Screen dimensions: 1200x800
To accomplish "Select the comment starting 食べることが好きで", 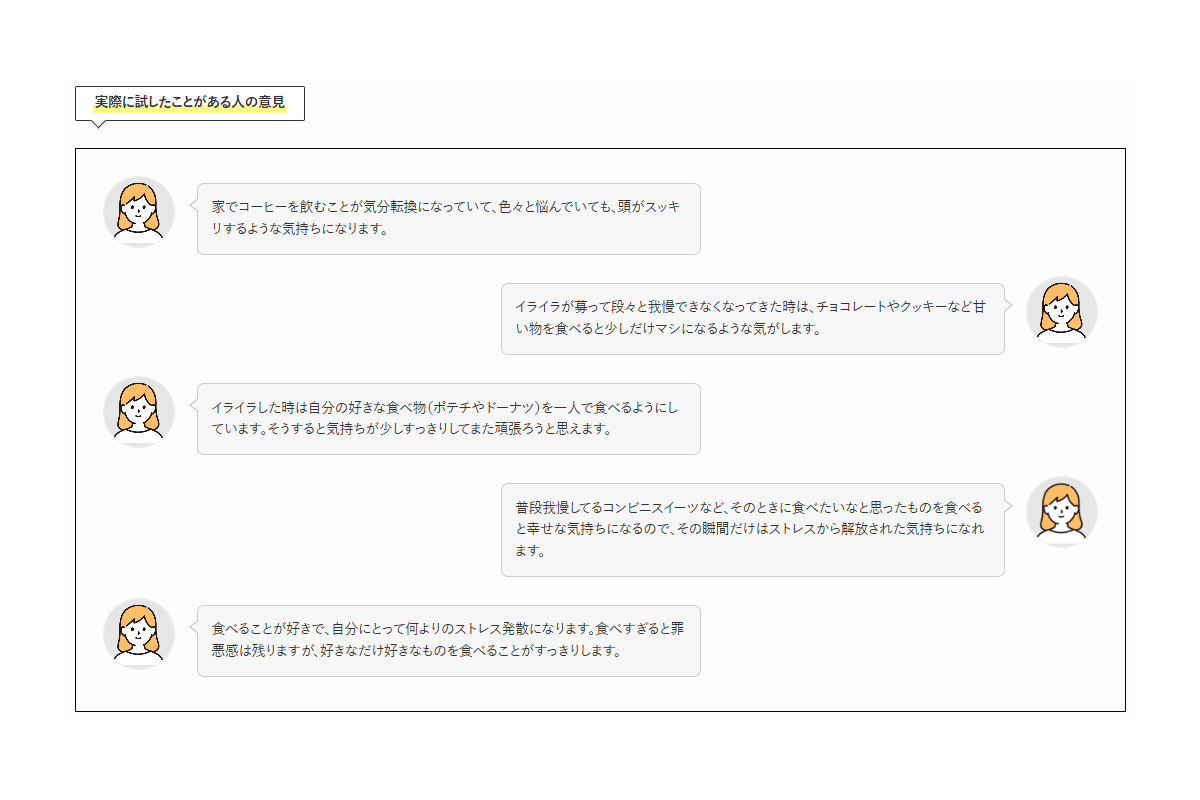I will tap(449, 641).
